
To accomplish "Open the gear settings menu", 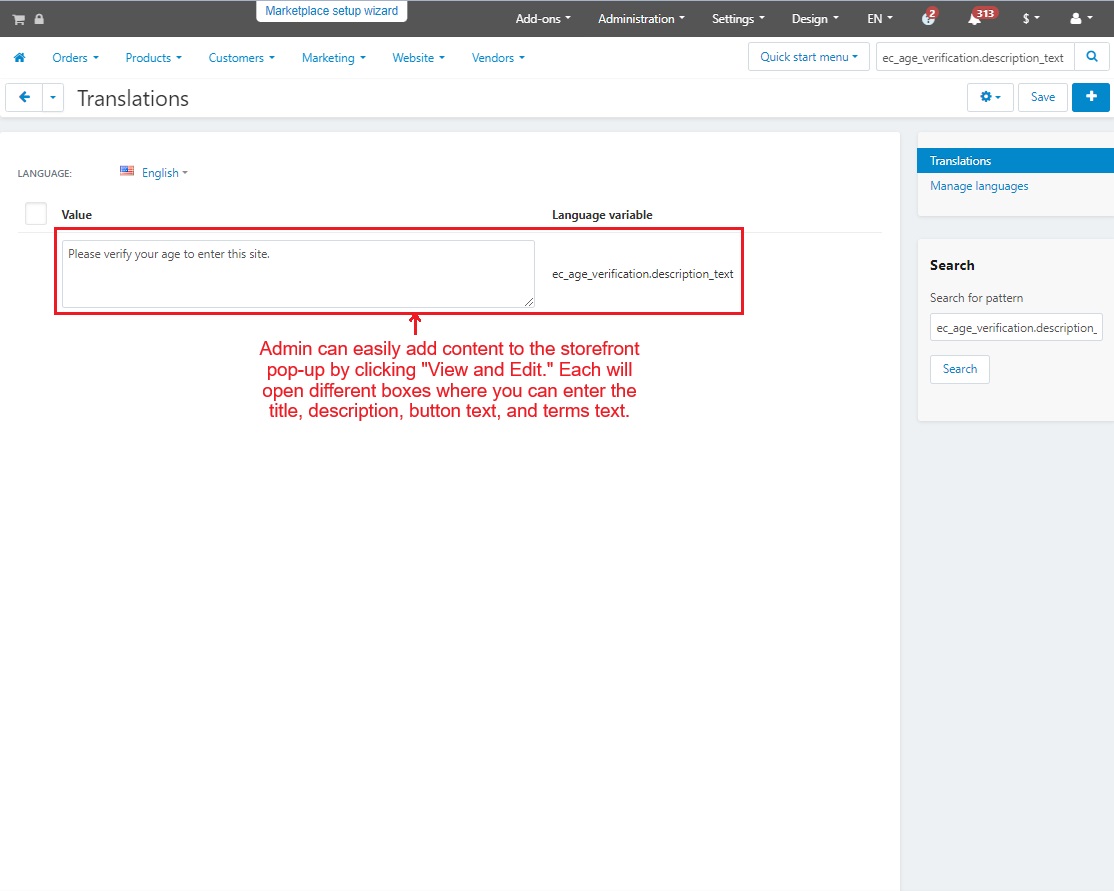I will click(990, 97).
